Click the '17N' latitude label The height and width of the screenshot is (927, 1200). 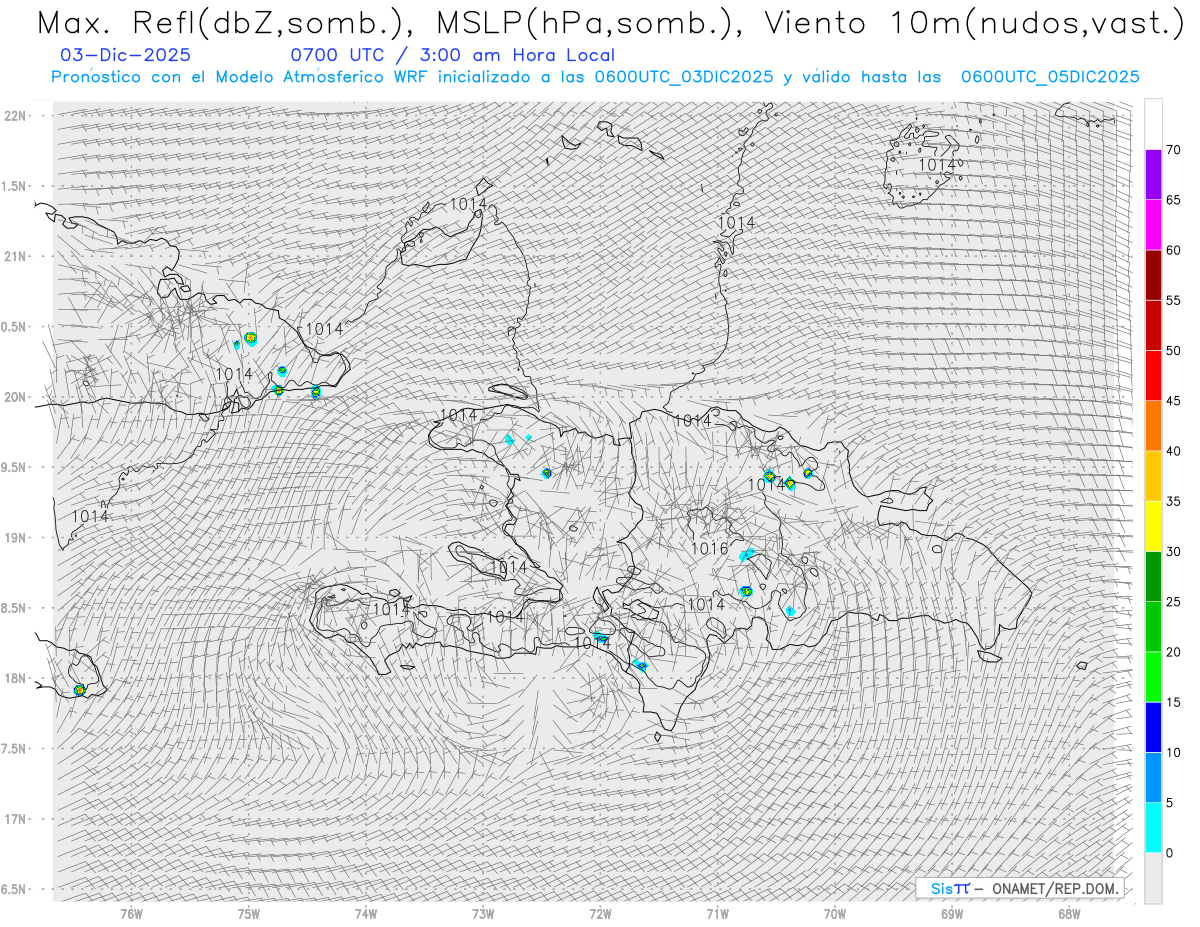pyautogui.click(x=14, y=819)
